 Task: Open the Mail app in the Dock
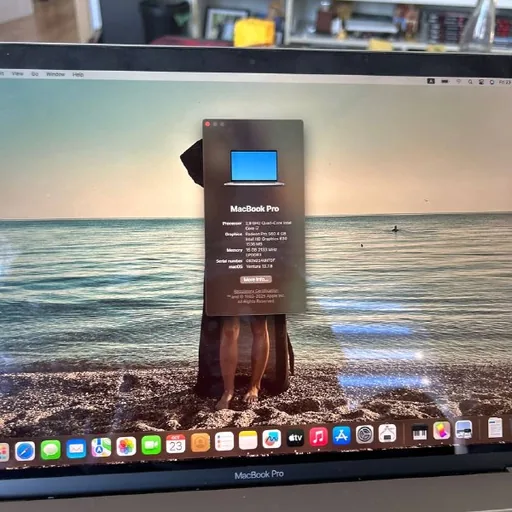coord(76,448)
